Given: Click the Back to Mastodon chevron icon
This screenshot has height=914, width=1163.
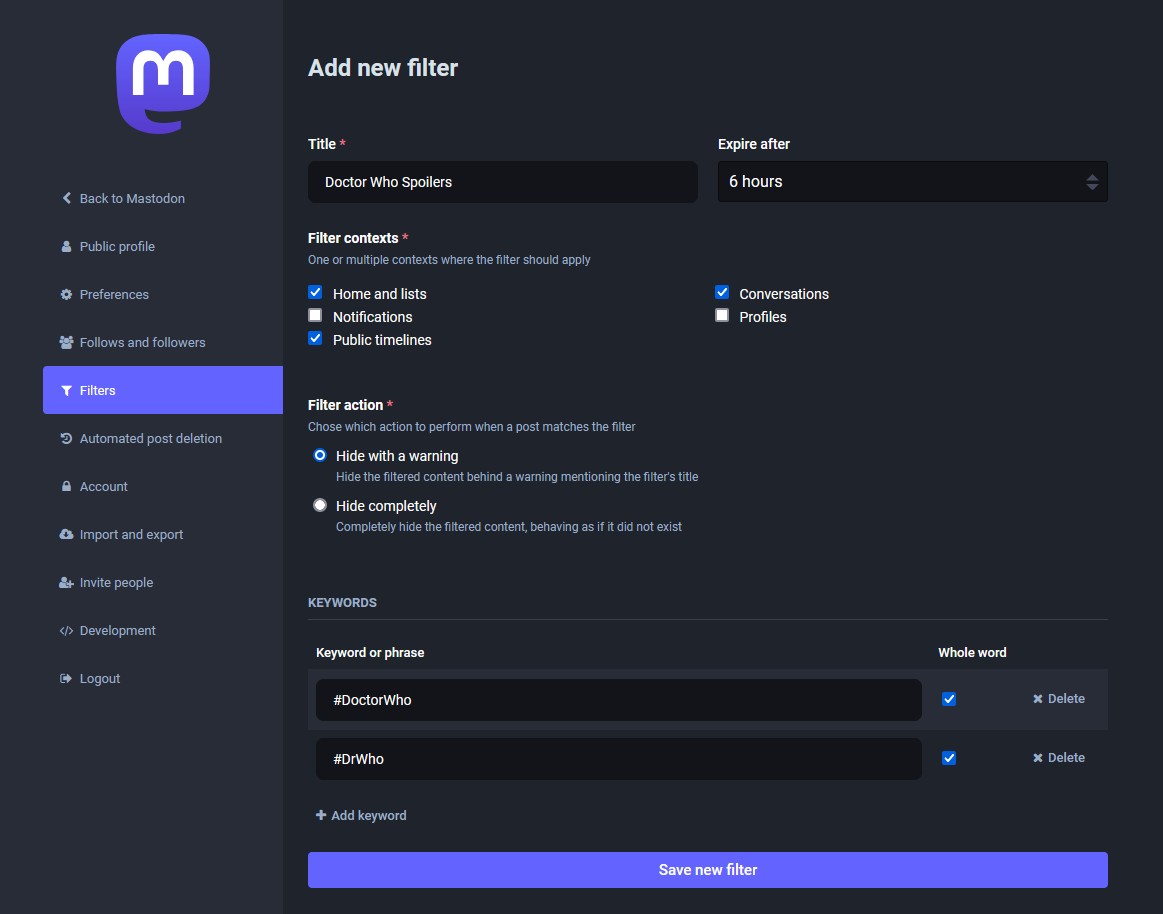Looking at the screenshot, I should point(67,198).
